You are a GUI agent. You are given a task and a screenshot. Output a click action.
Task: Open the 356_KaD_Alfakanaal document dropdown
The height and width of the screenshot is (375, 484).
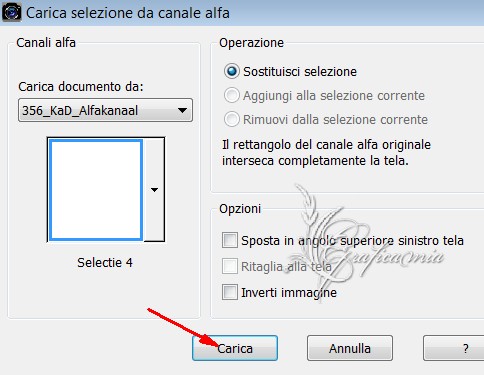coord(105,110)
